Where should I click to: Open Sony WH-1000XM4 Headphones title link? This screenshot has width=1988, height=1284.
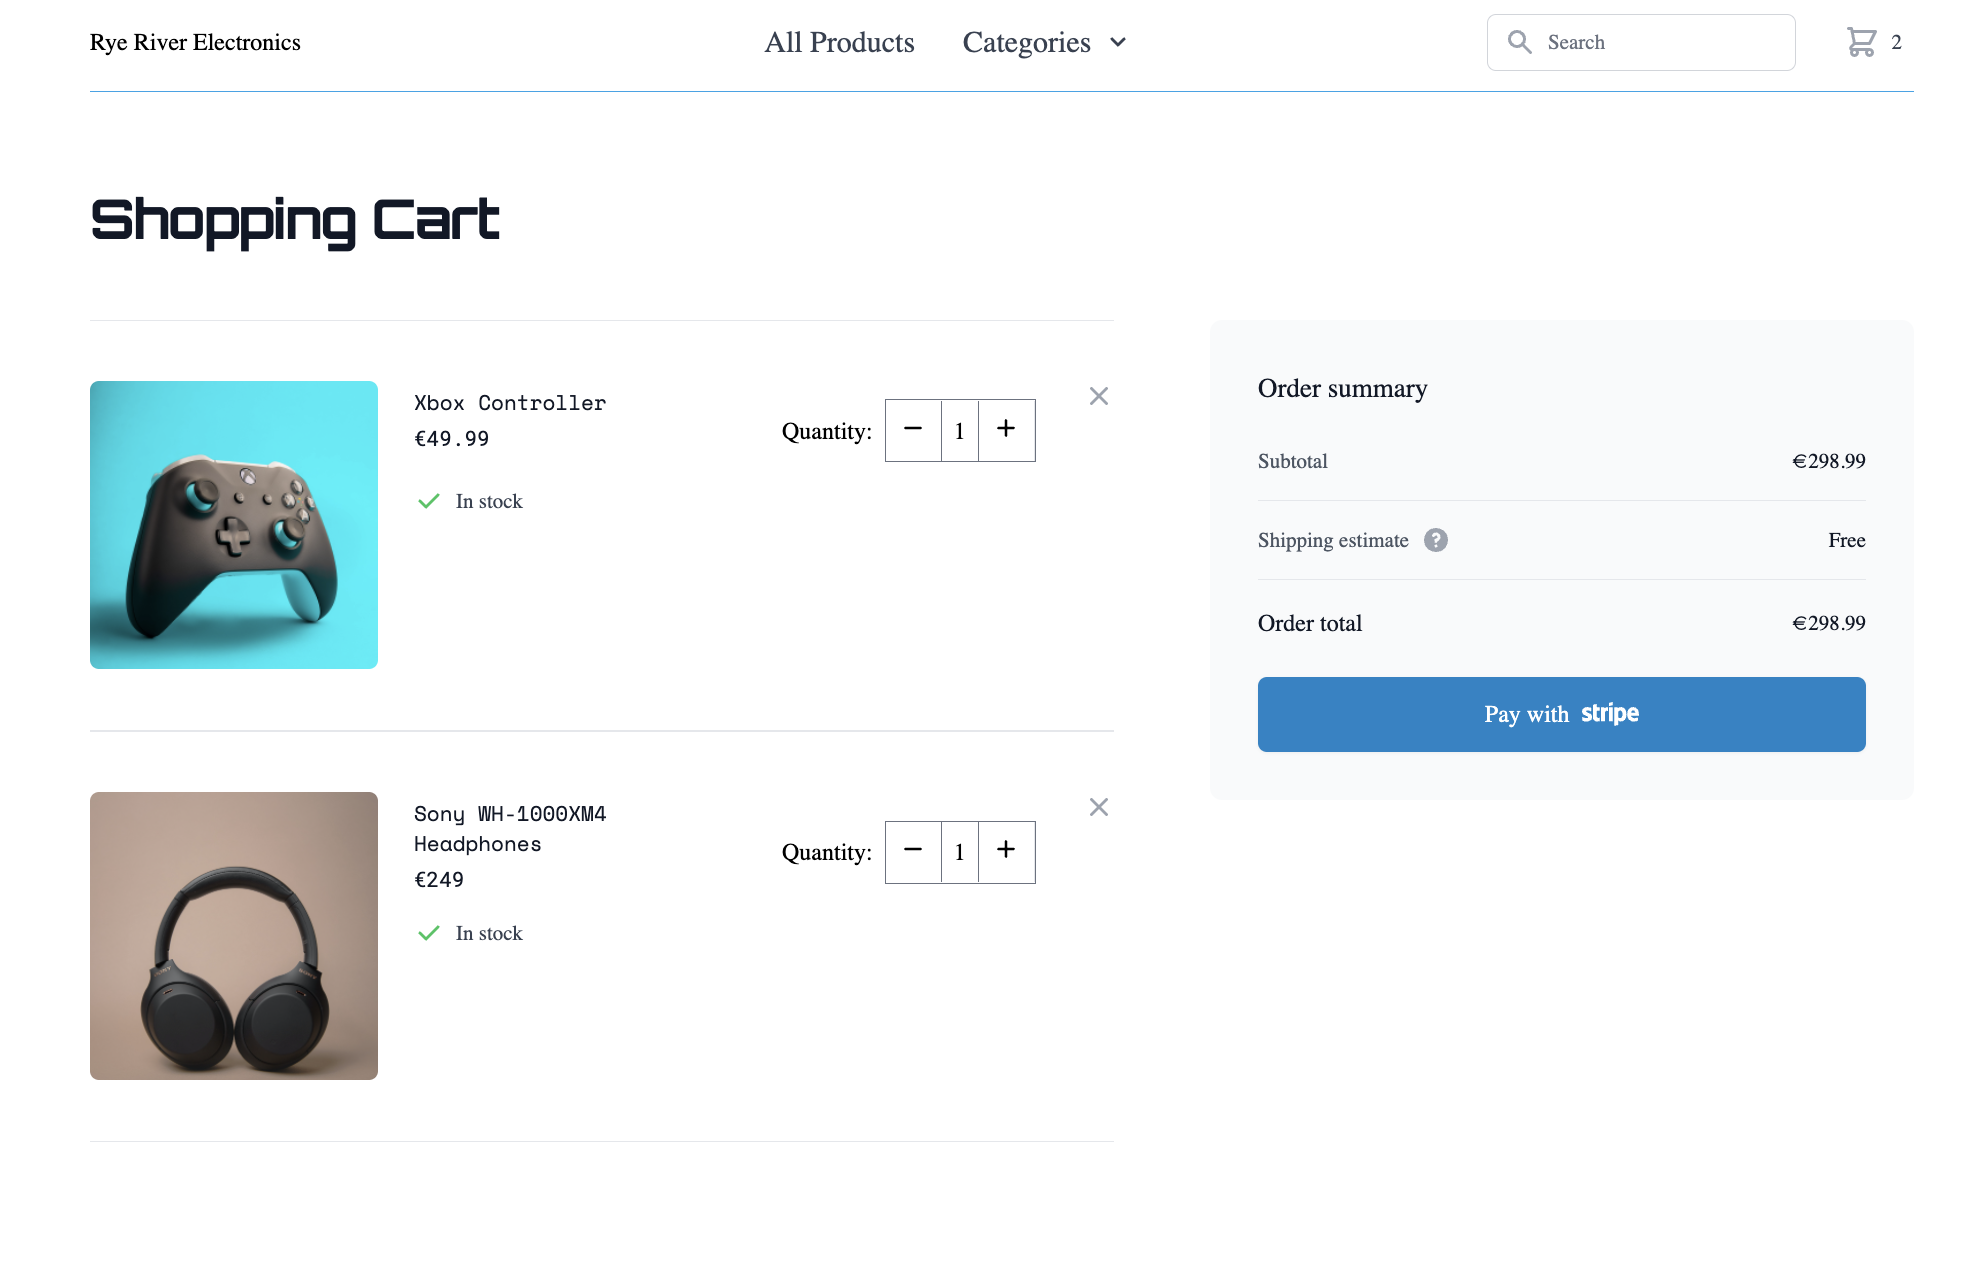tap(510, 829)
